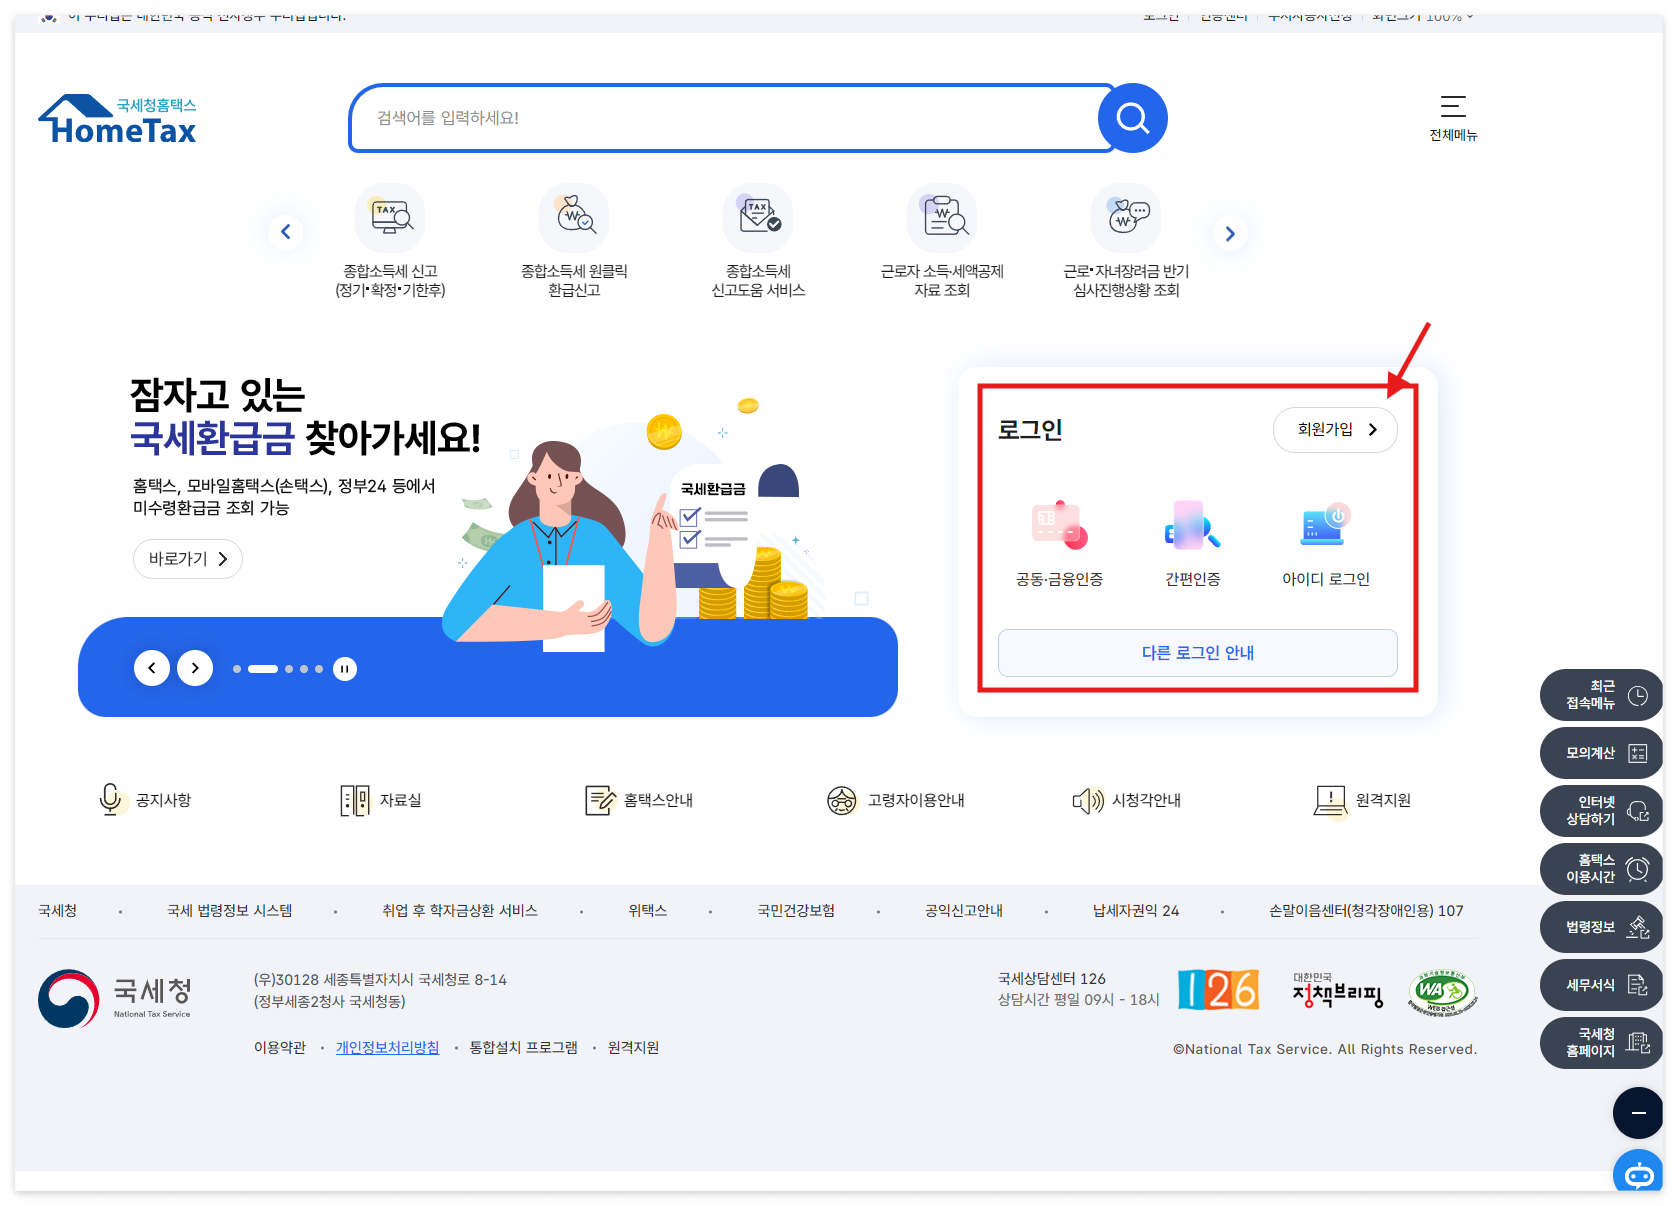Viewport: 1678px width, 1206px height.
Task: Open 개인정보처리방침 link
Action: [x=388, y=1048]
